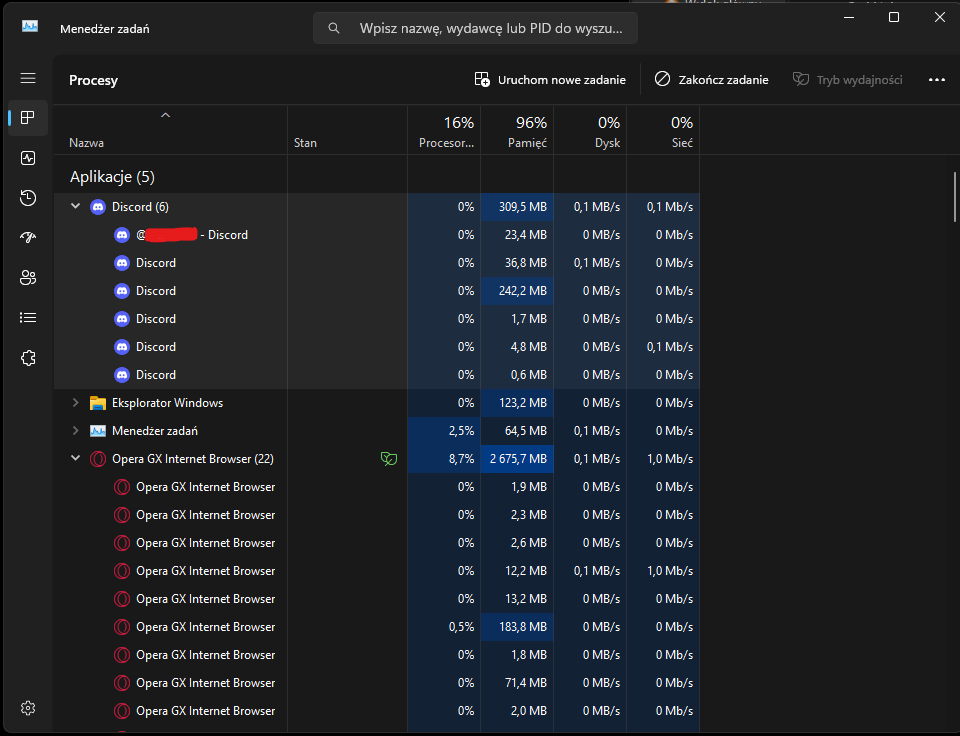This screenshot has width=960, height=736.
Task: Sort by the Nazwa column header
Action: (170, 130)
